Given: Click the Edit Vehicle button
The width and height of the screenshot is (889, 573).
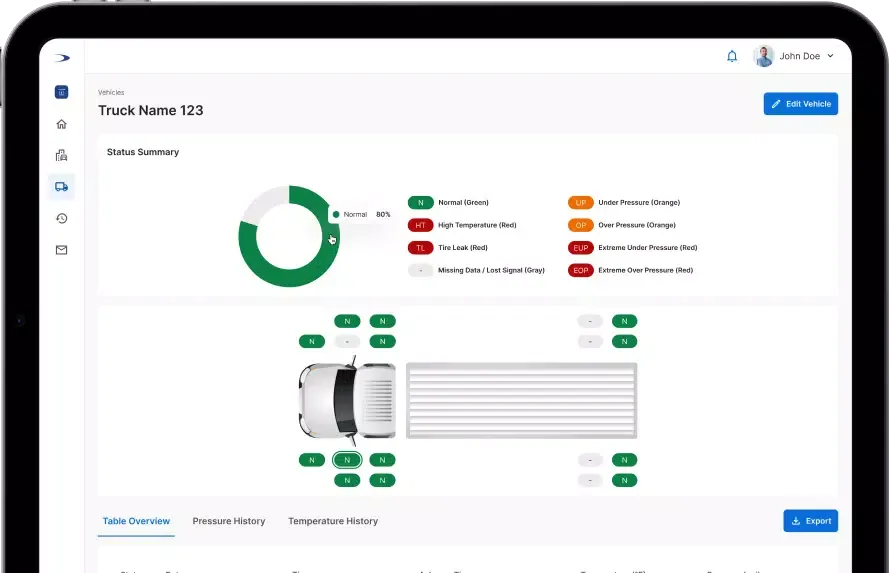Looking at the screenshot, I should (x=800, y=104).
